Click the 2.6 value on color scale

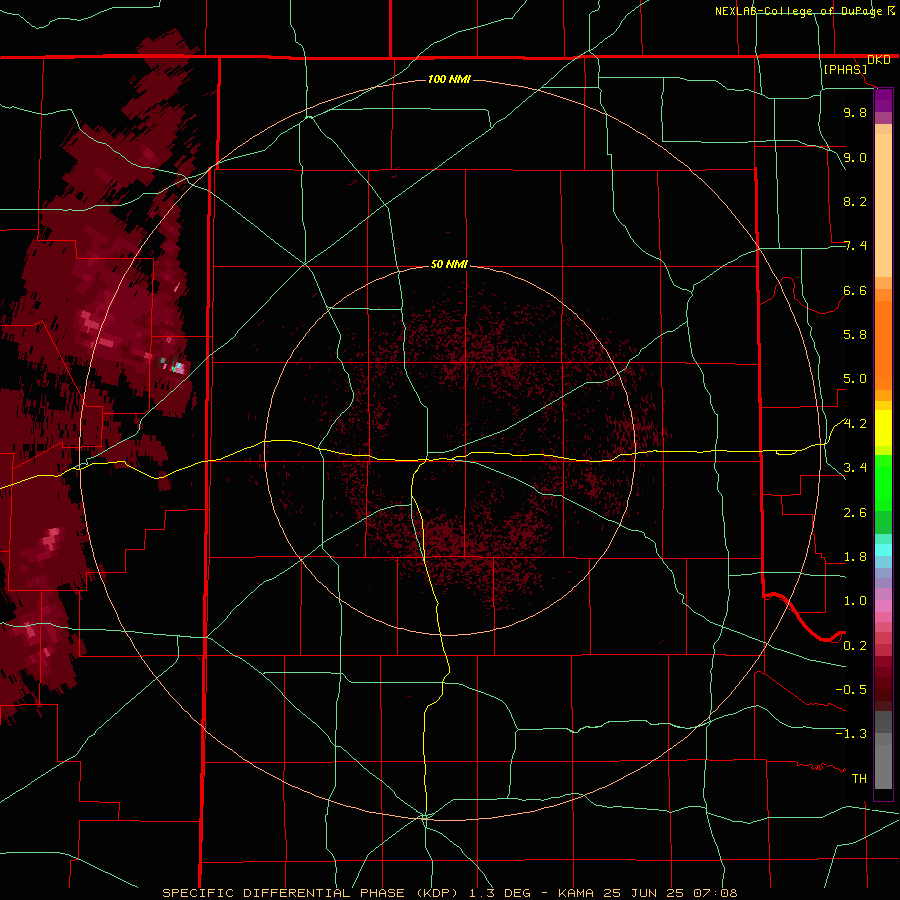[855, 513]
